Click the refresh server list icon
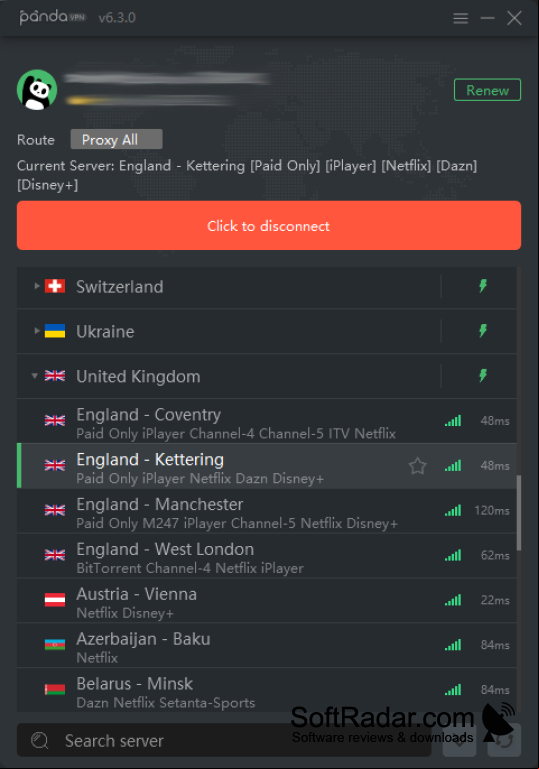The height and width of the screenshot is (769, 539). [504, 740]
